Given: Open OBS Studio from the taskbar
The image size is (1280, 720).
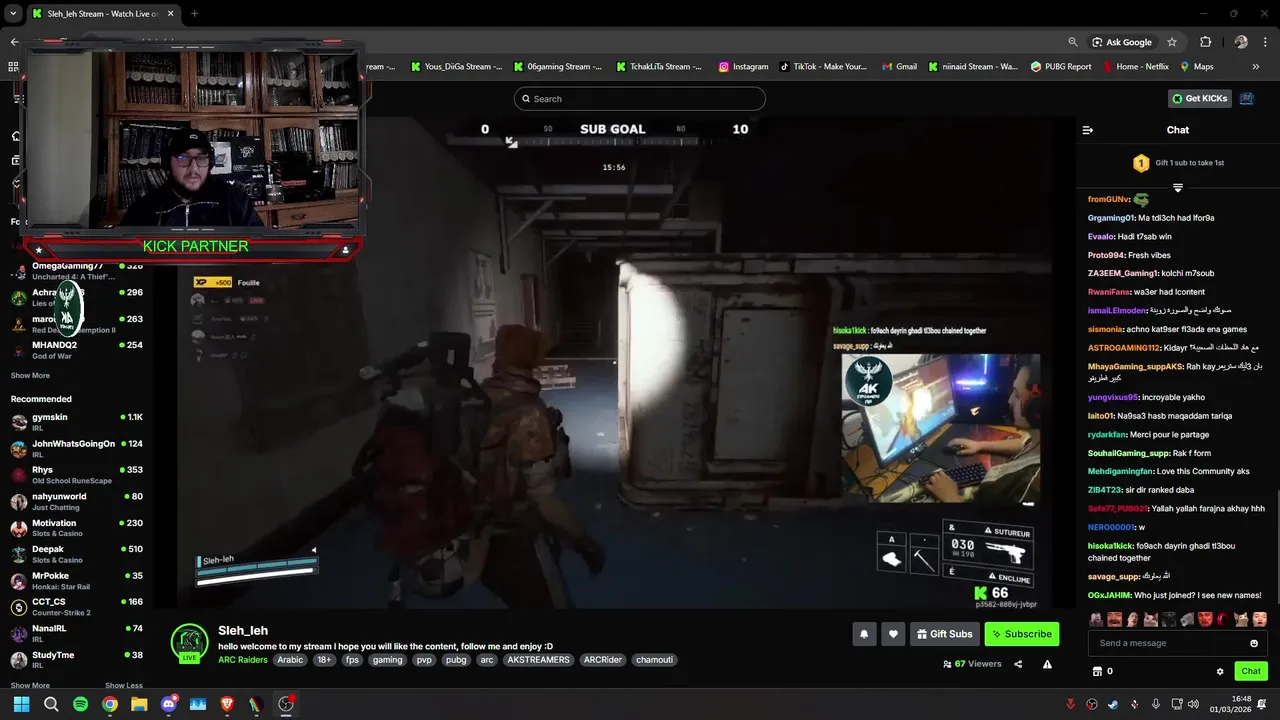Looking at the screenshot, I should 286,704.
